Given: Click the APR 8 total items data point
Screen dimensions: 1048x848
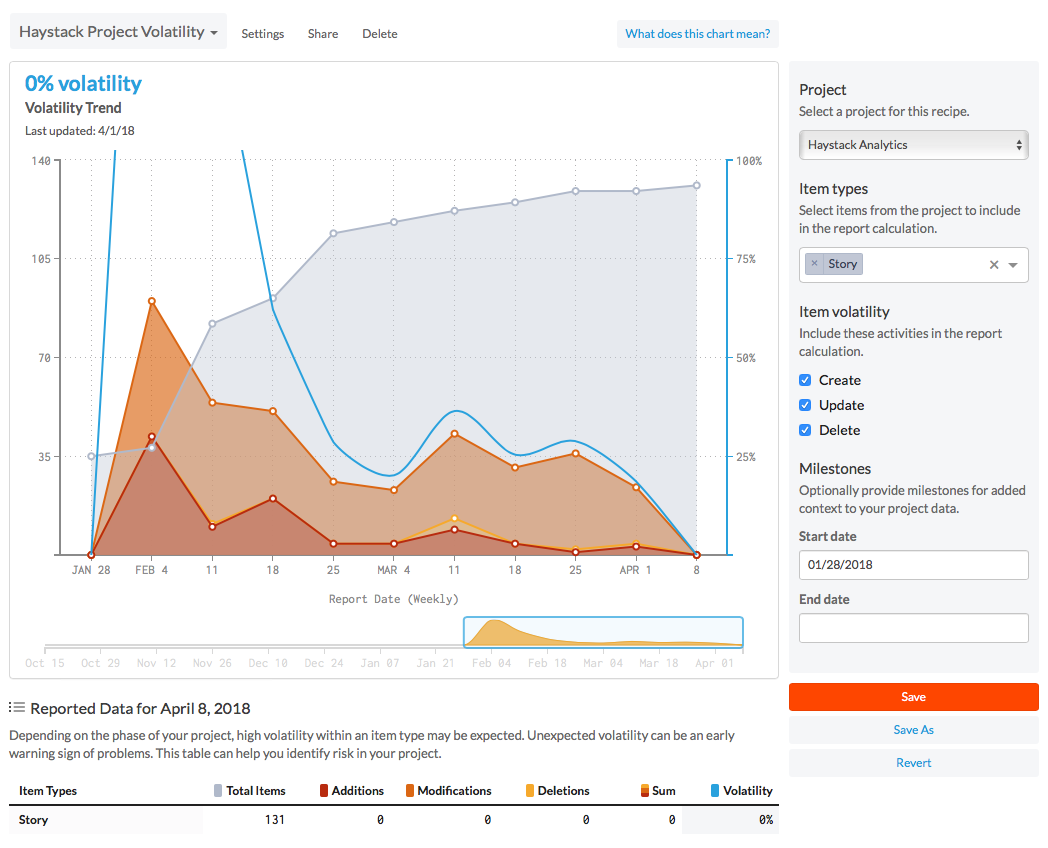Looking at the screenshot, I should point(696,185).
